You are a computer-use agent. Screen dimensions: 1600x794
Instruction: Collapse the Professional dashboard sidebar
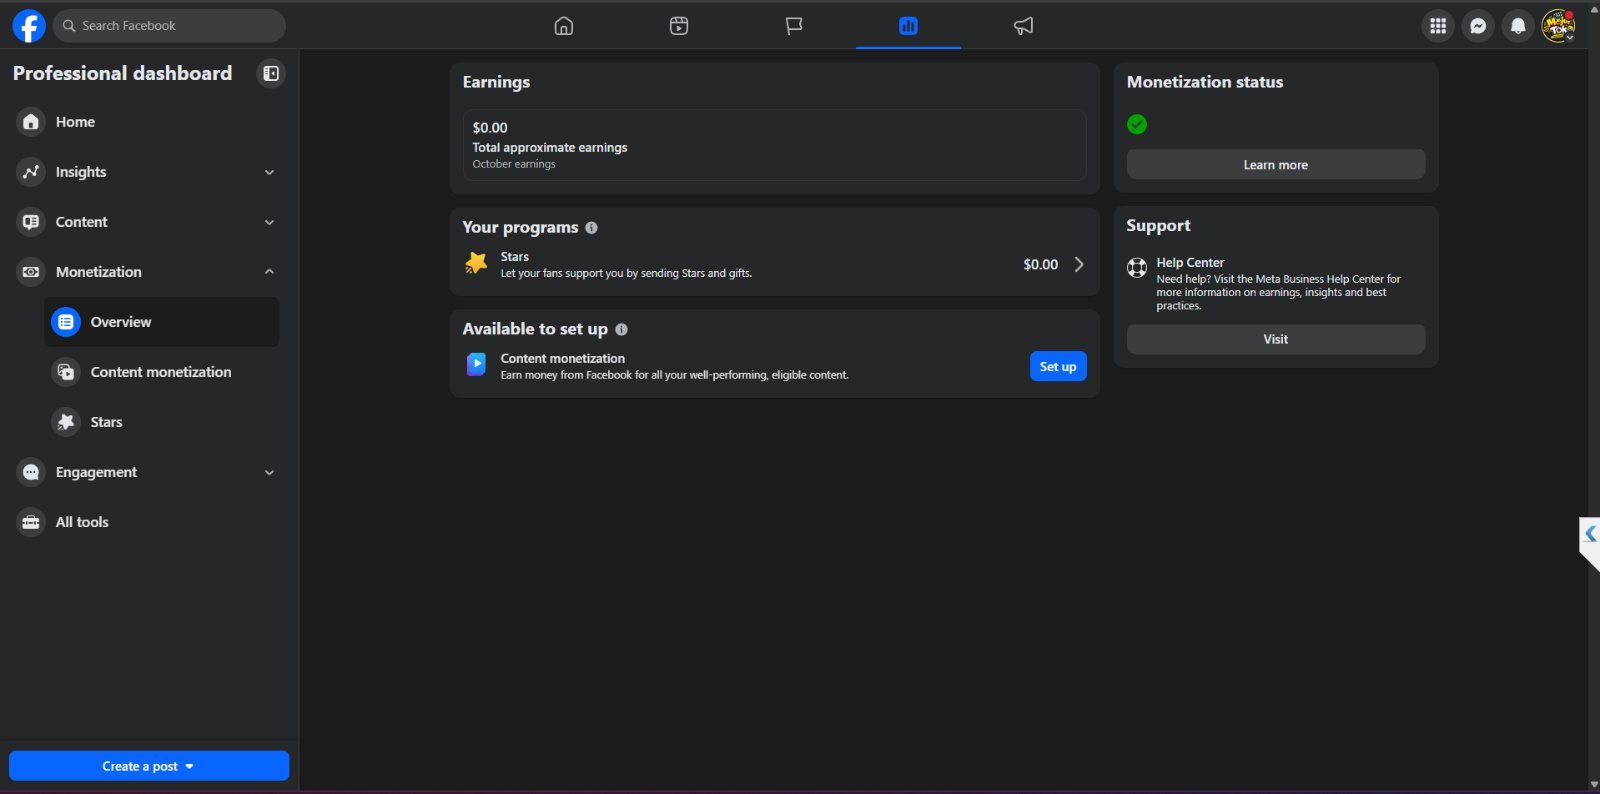(x=271, y=73)
